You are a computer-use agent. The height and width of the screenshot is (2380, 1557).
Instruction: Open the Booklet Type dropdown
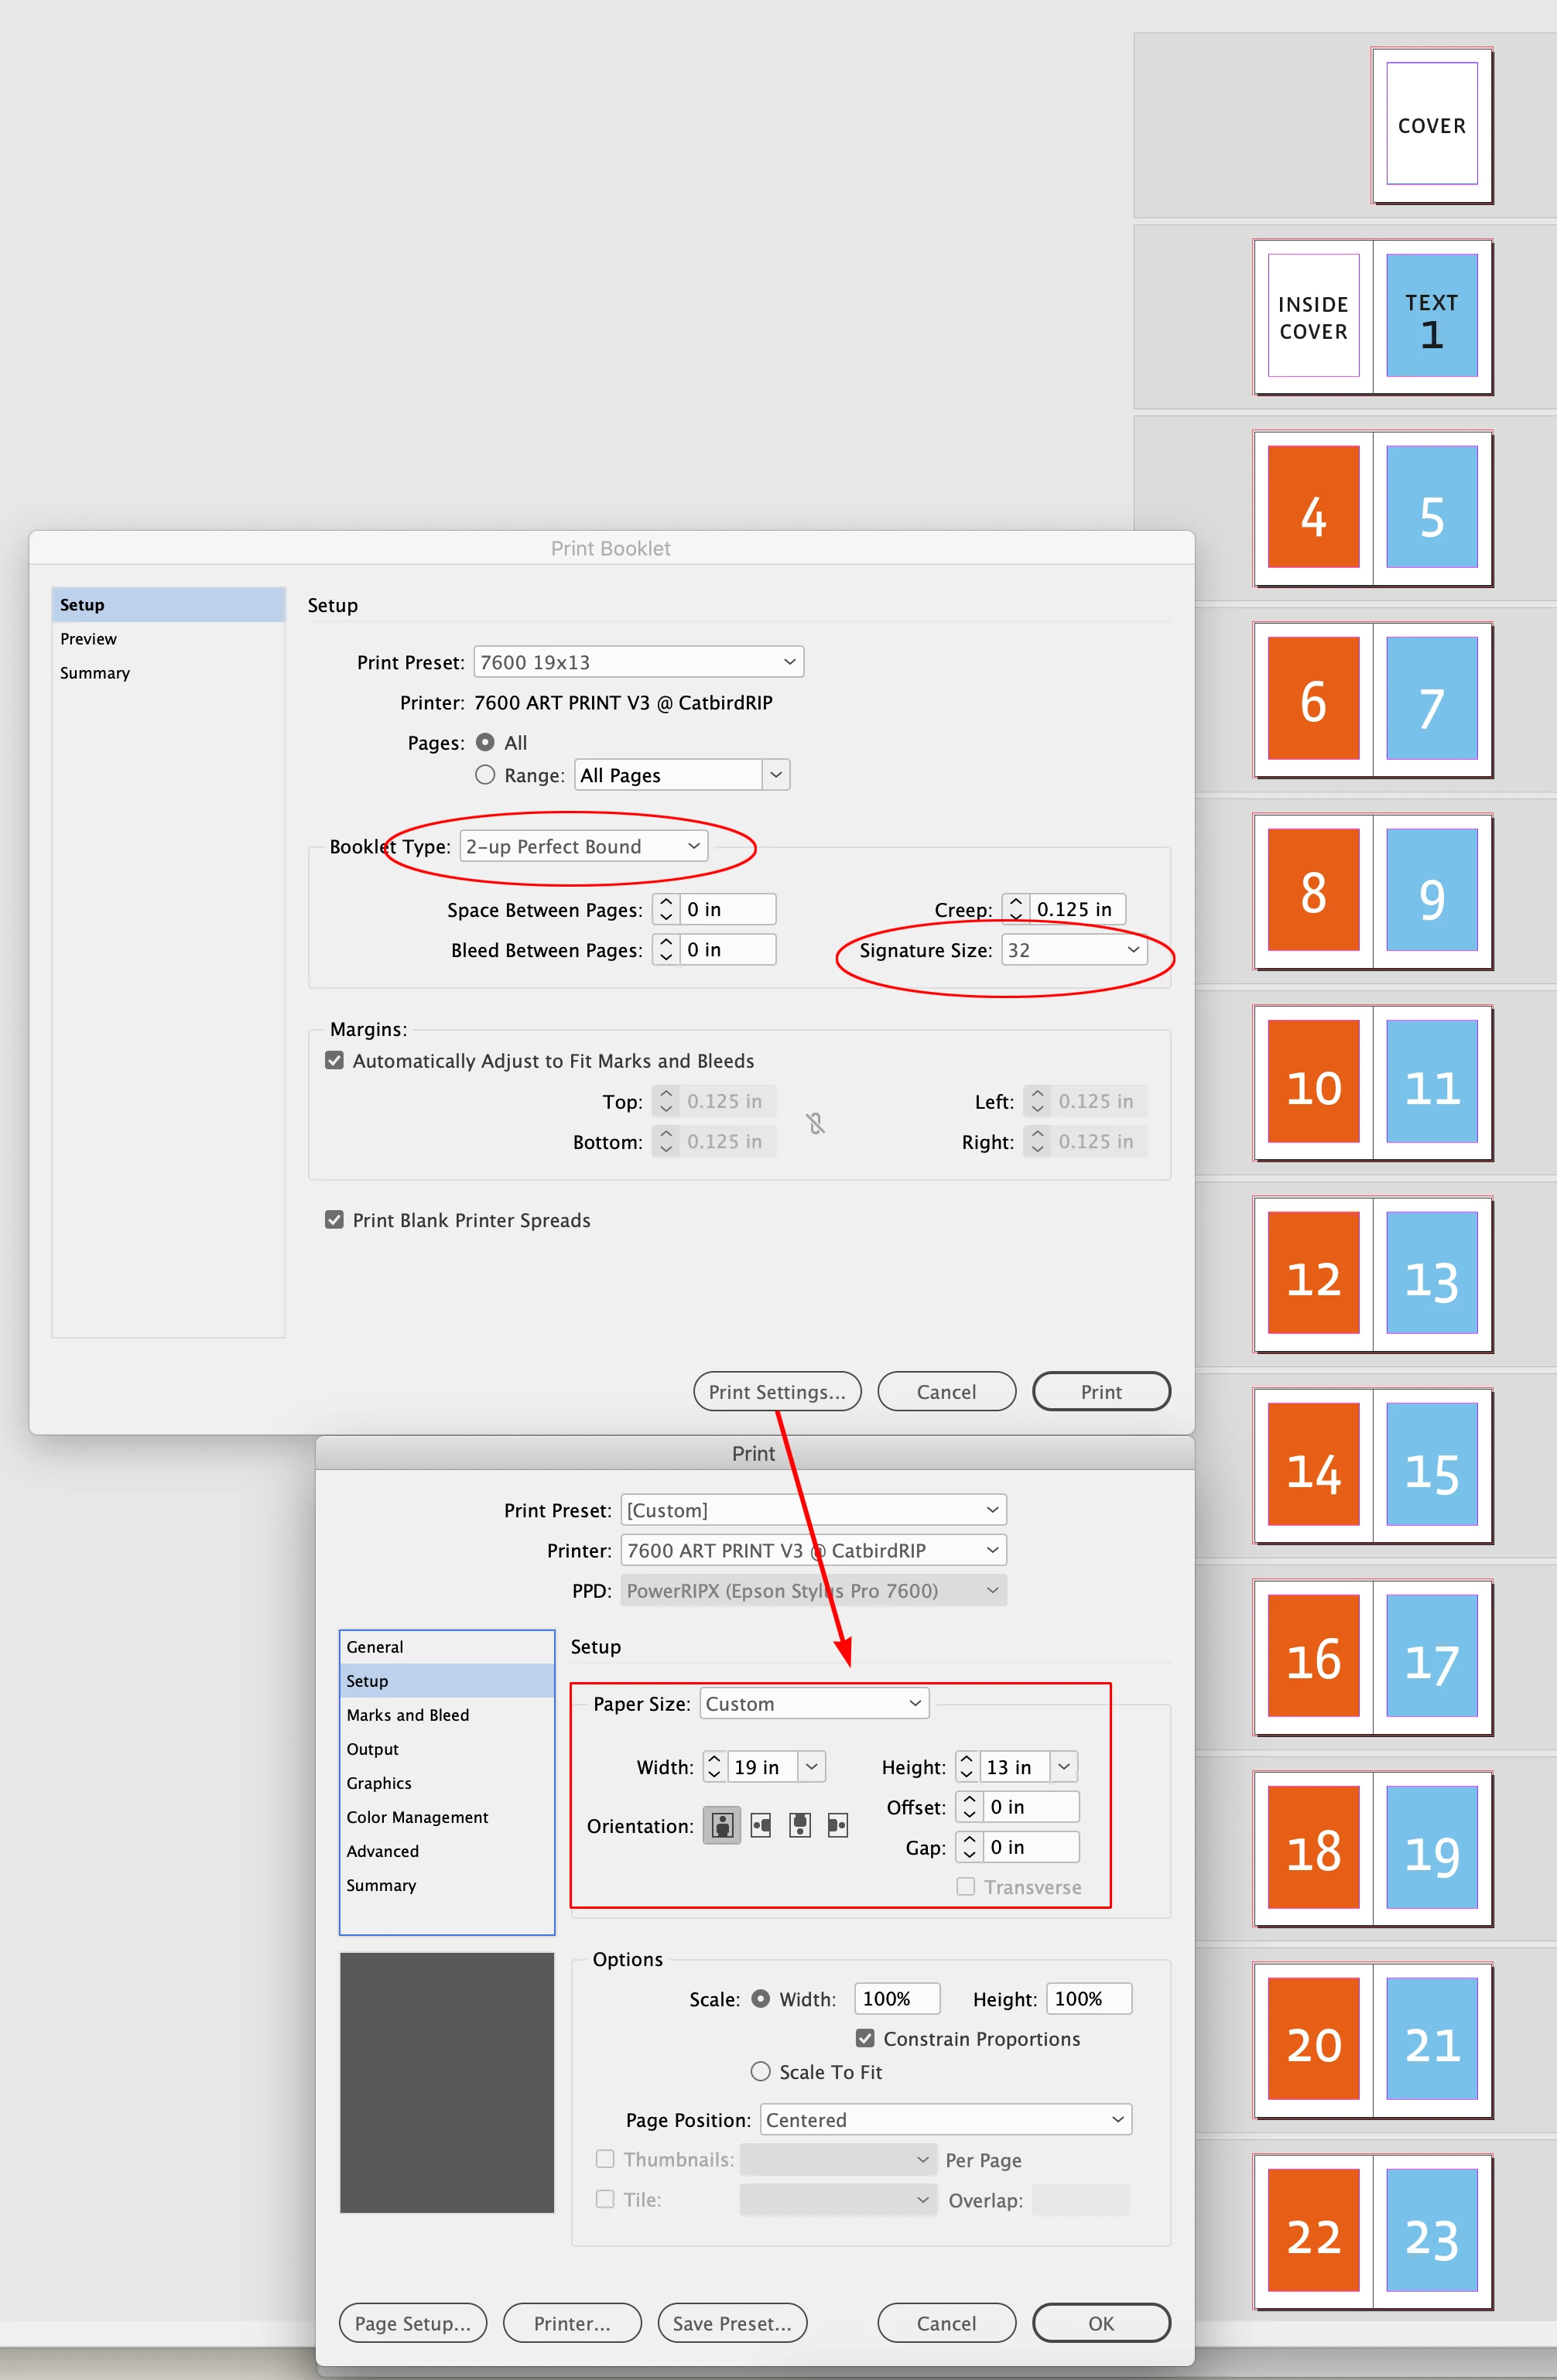(583, 846)
